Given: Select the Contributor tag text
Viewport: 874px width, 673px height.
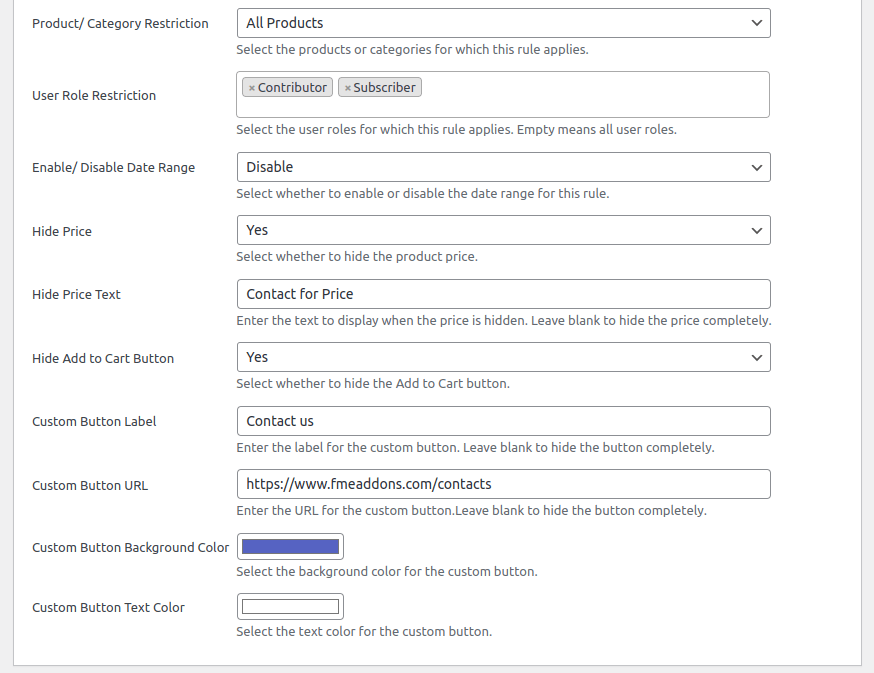Looking at the screenshot, I should [x=292, y=88].
